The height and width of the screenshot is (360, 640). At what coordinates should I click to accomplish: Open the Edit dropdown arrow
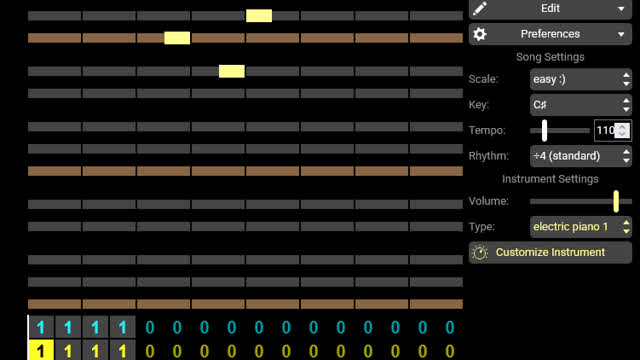point(621,9)
